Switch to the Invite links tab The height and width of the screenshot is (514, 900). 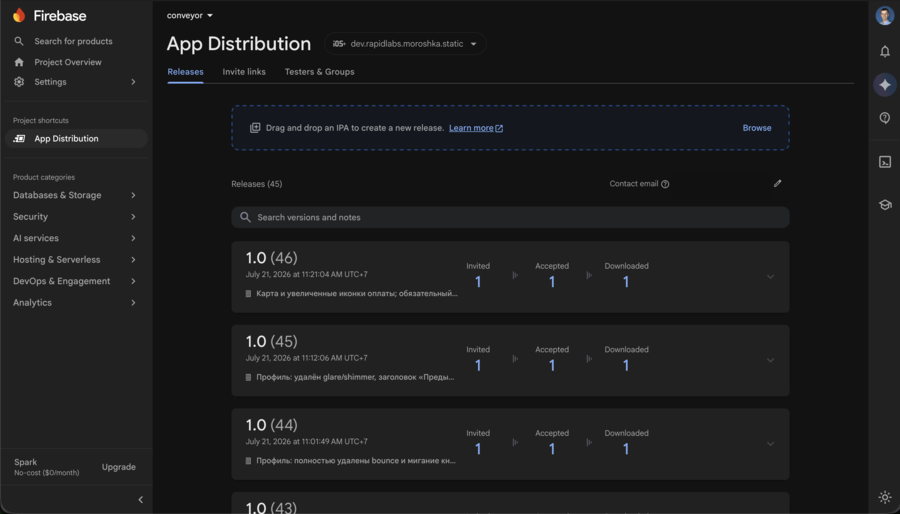coord(244,72)
